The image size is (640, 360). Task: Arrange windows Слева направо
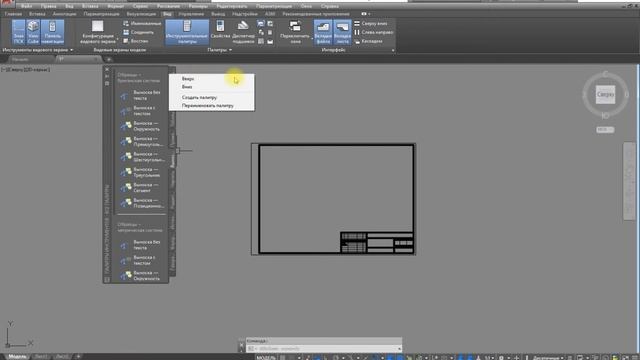tap(373, 32)
